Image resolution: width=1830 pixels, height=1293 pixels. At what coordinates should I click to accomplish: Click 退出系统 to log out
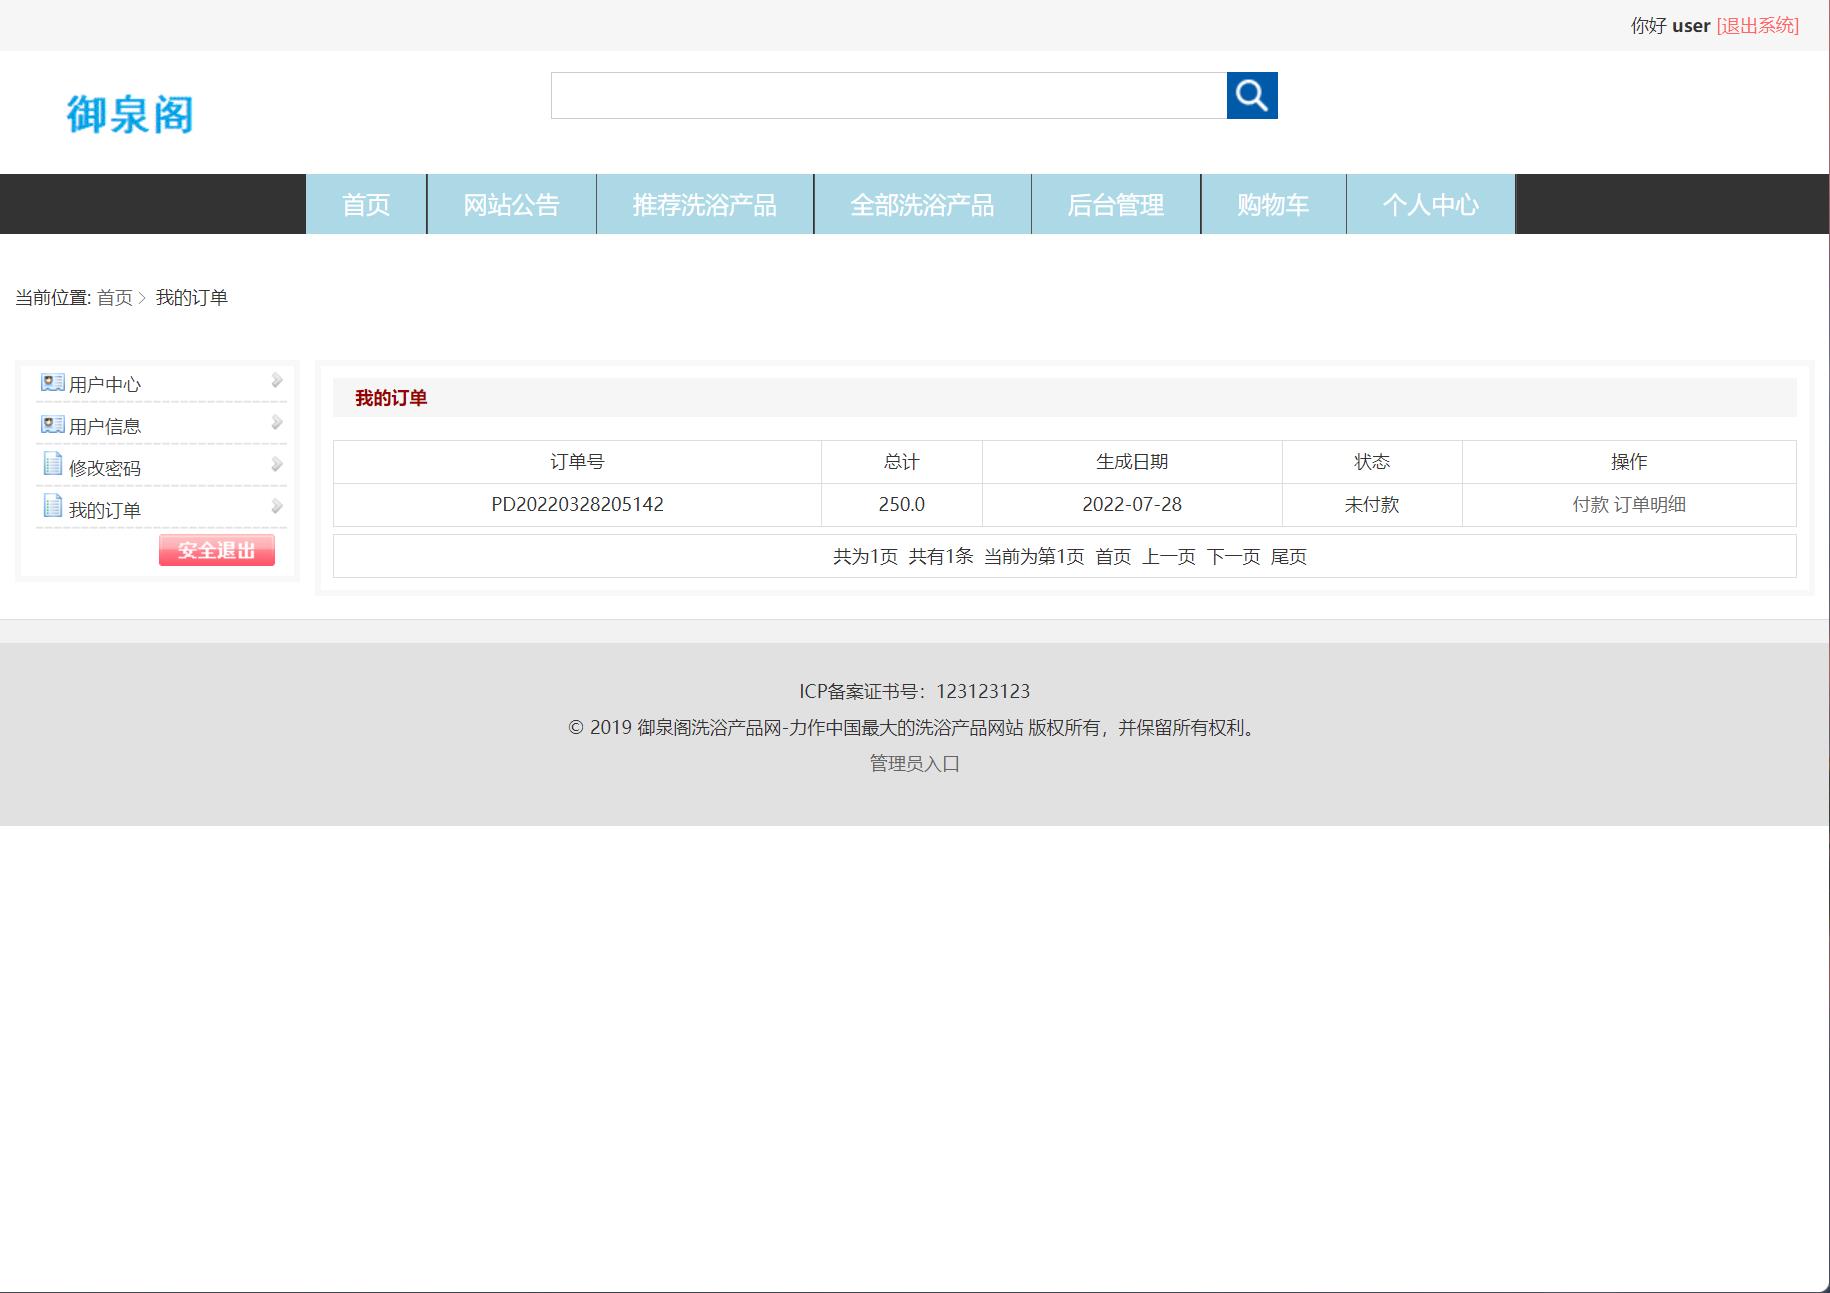(1758, 25)
